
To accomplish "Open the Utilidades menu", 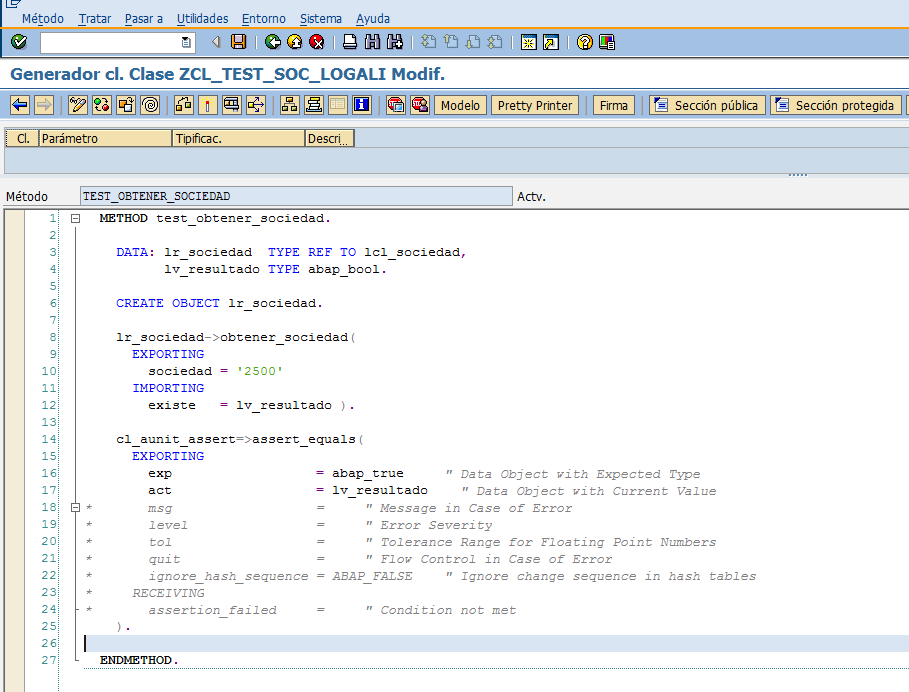I will (202, 19).
